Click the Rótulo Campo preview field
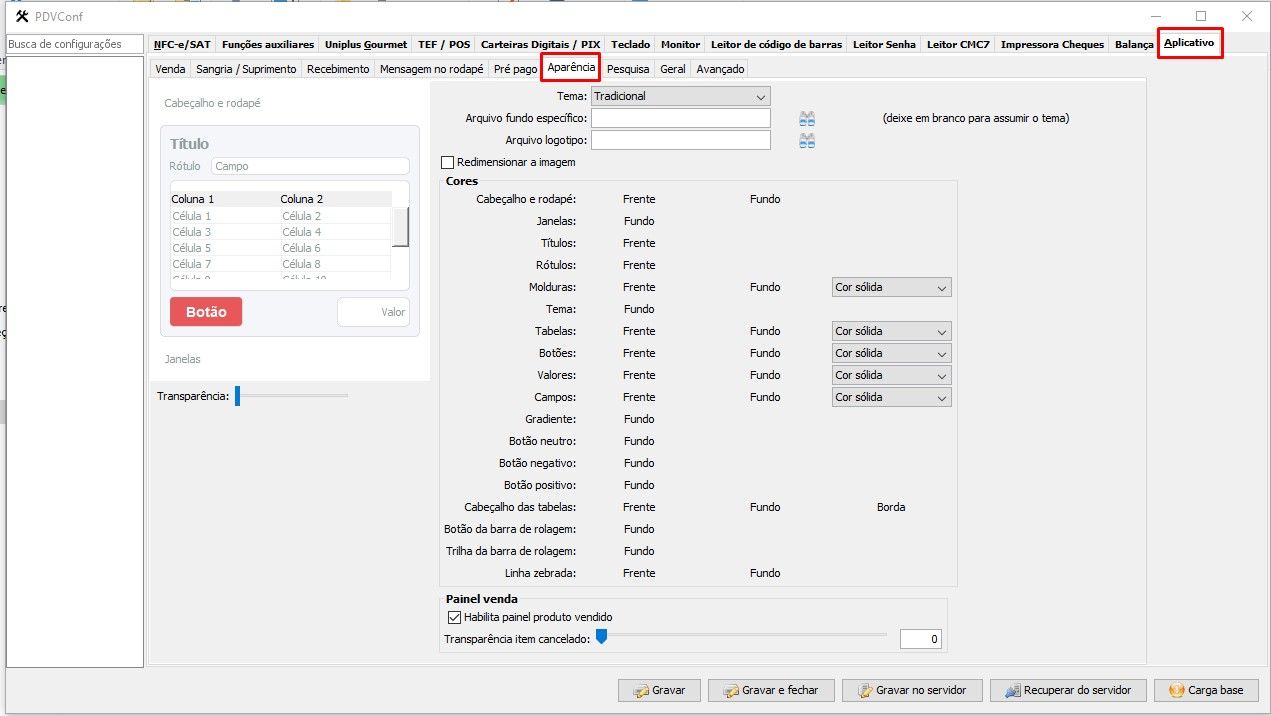 310,166
